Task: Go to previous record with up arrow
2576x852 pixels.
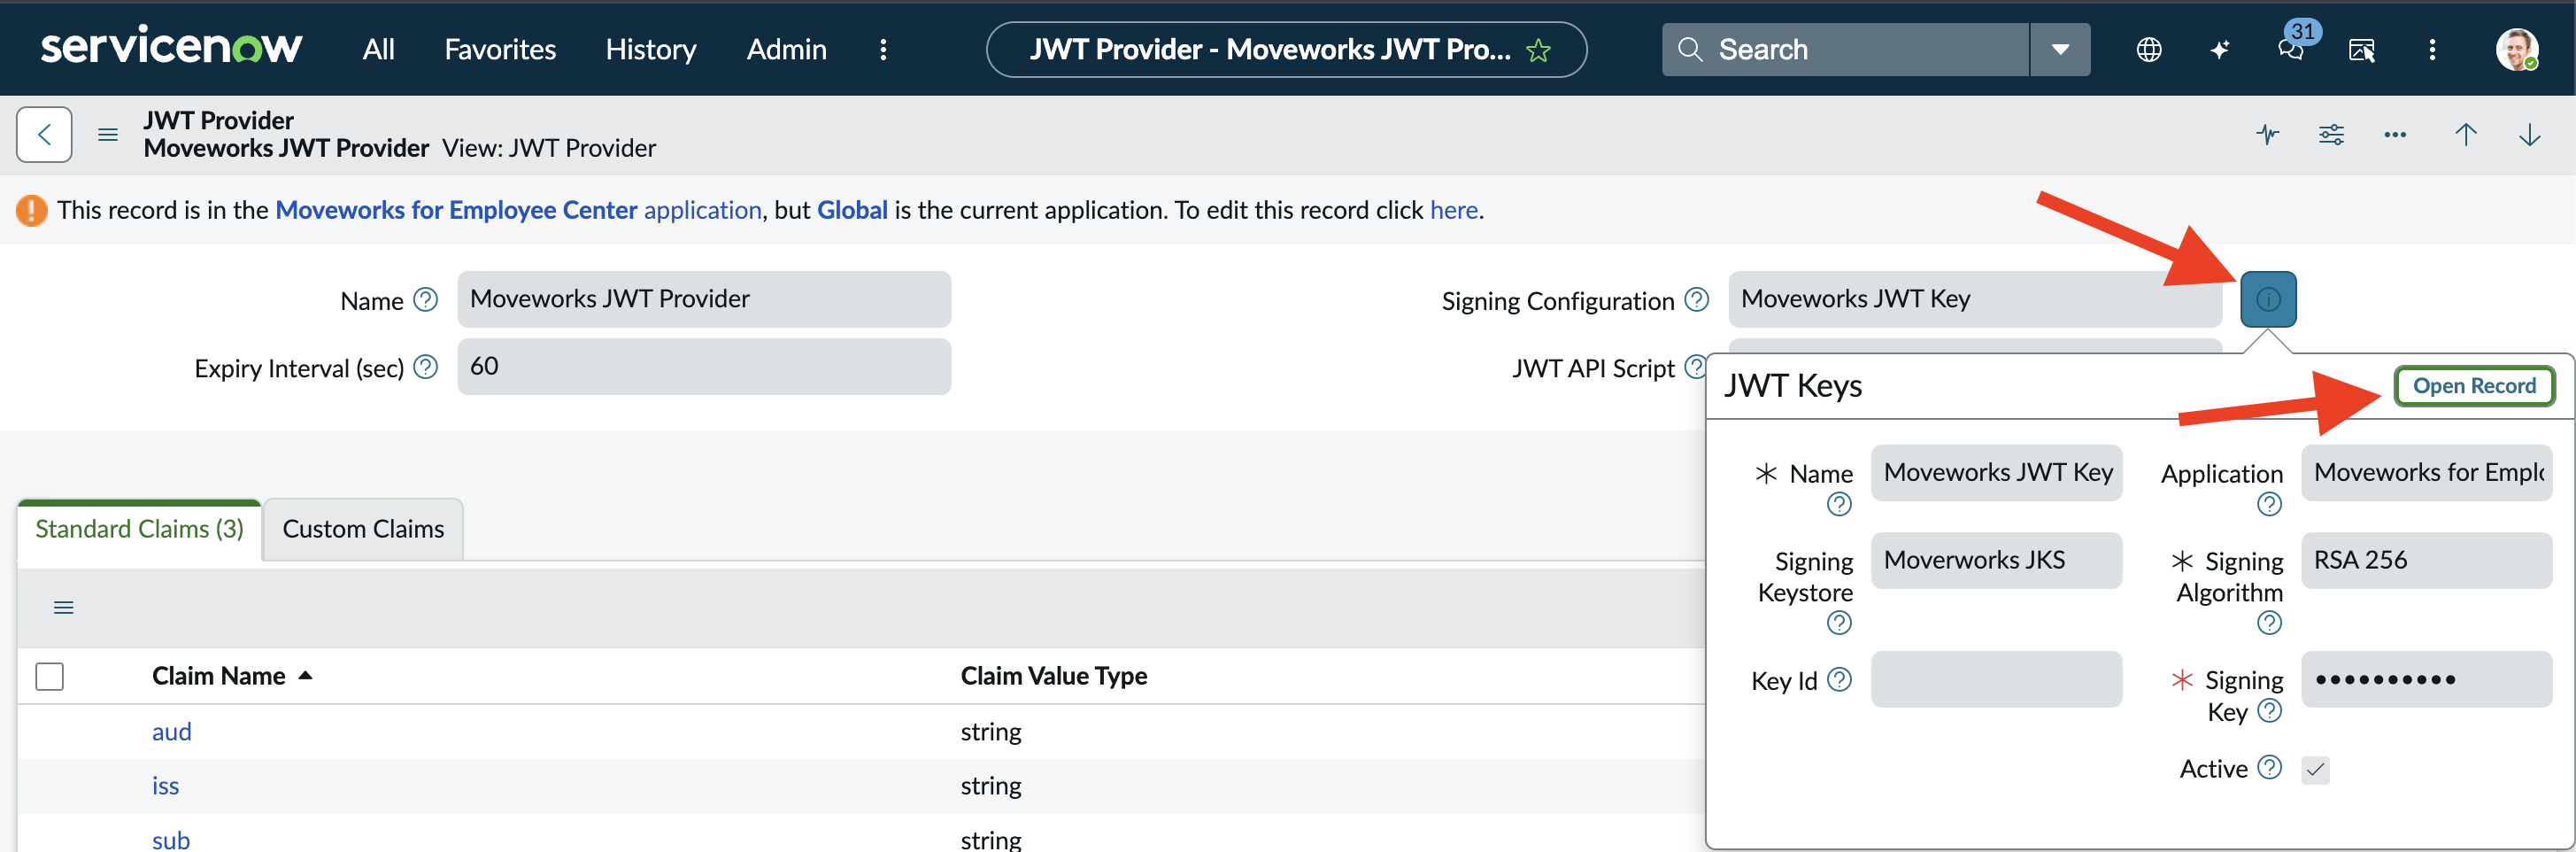Action: click(x=2466, y=134)
